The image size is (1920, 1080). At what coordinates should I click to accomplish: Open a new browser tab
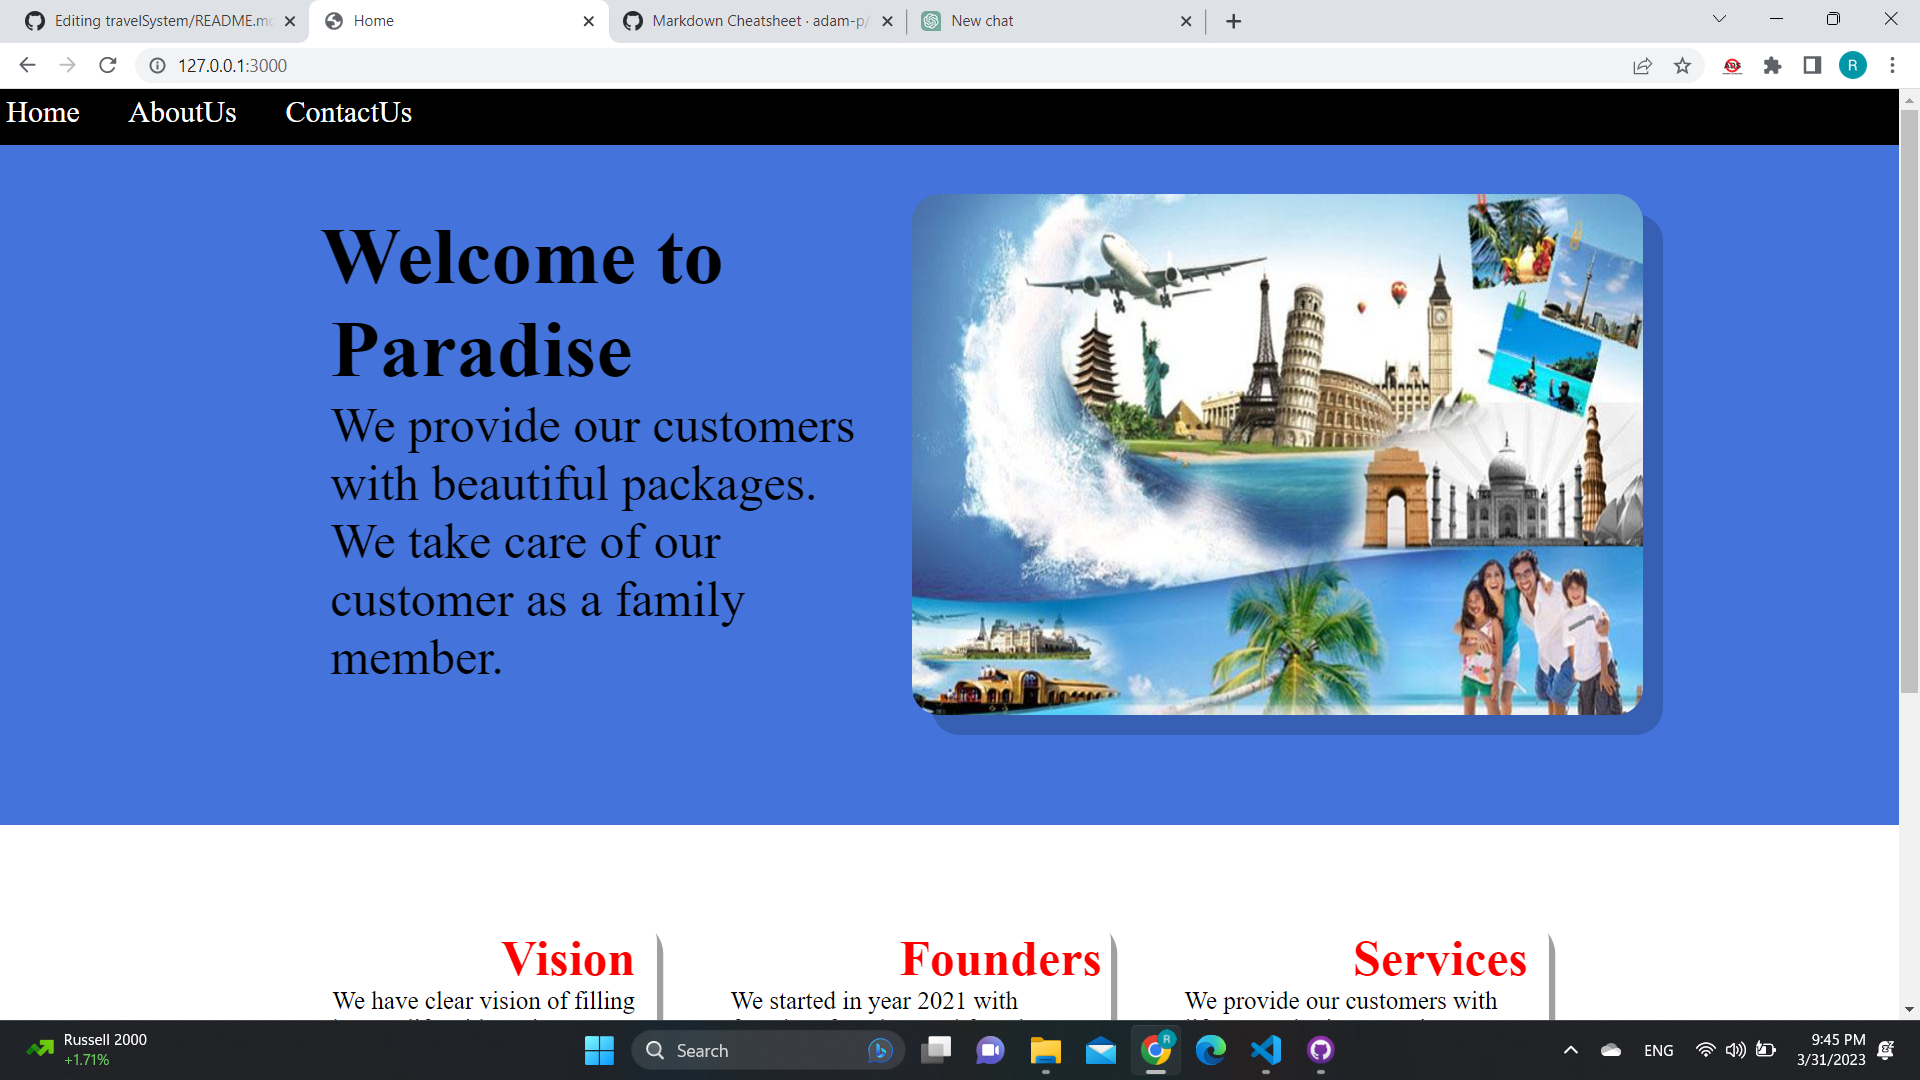coord(1233,21)
